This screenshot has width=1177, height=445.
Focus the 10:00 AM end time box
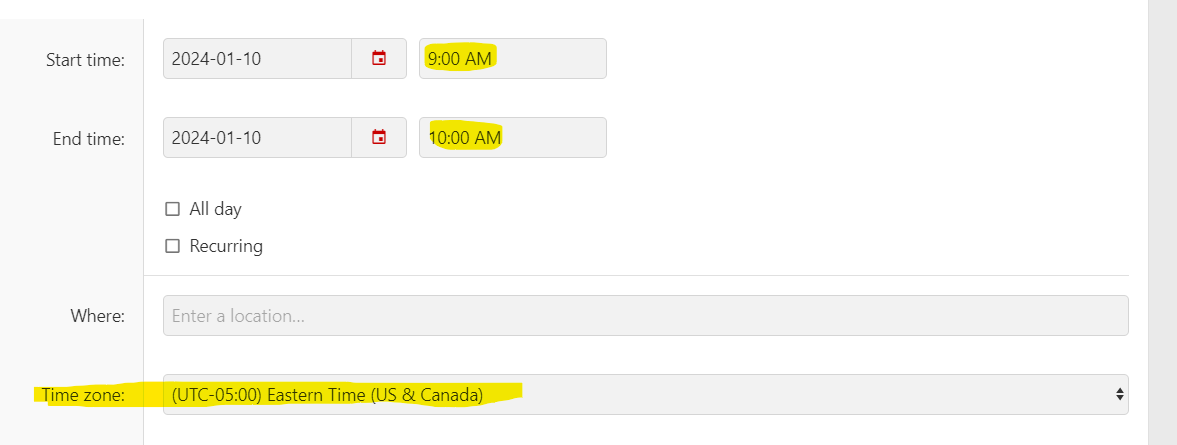(x=513, y=137)
